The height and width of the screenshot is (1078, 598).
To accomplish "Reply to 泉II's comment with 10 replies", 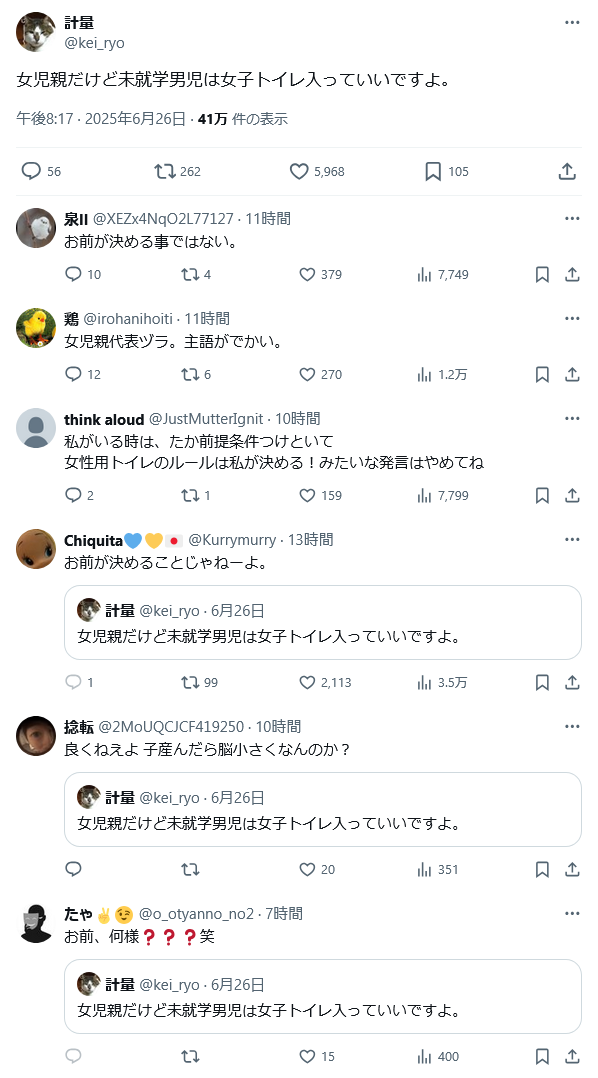I will point(83,274).
